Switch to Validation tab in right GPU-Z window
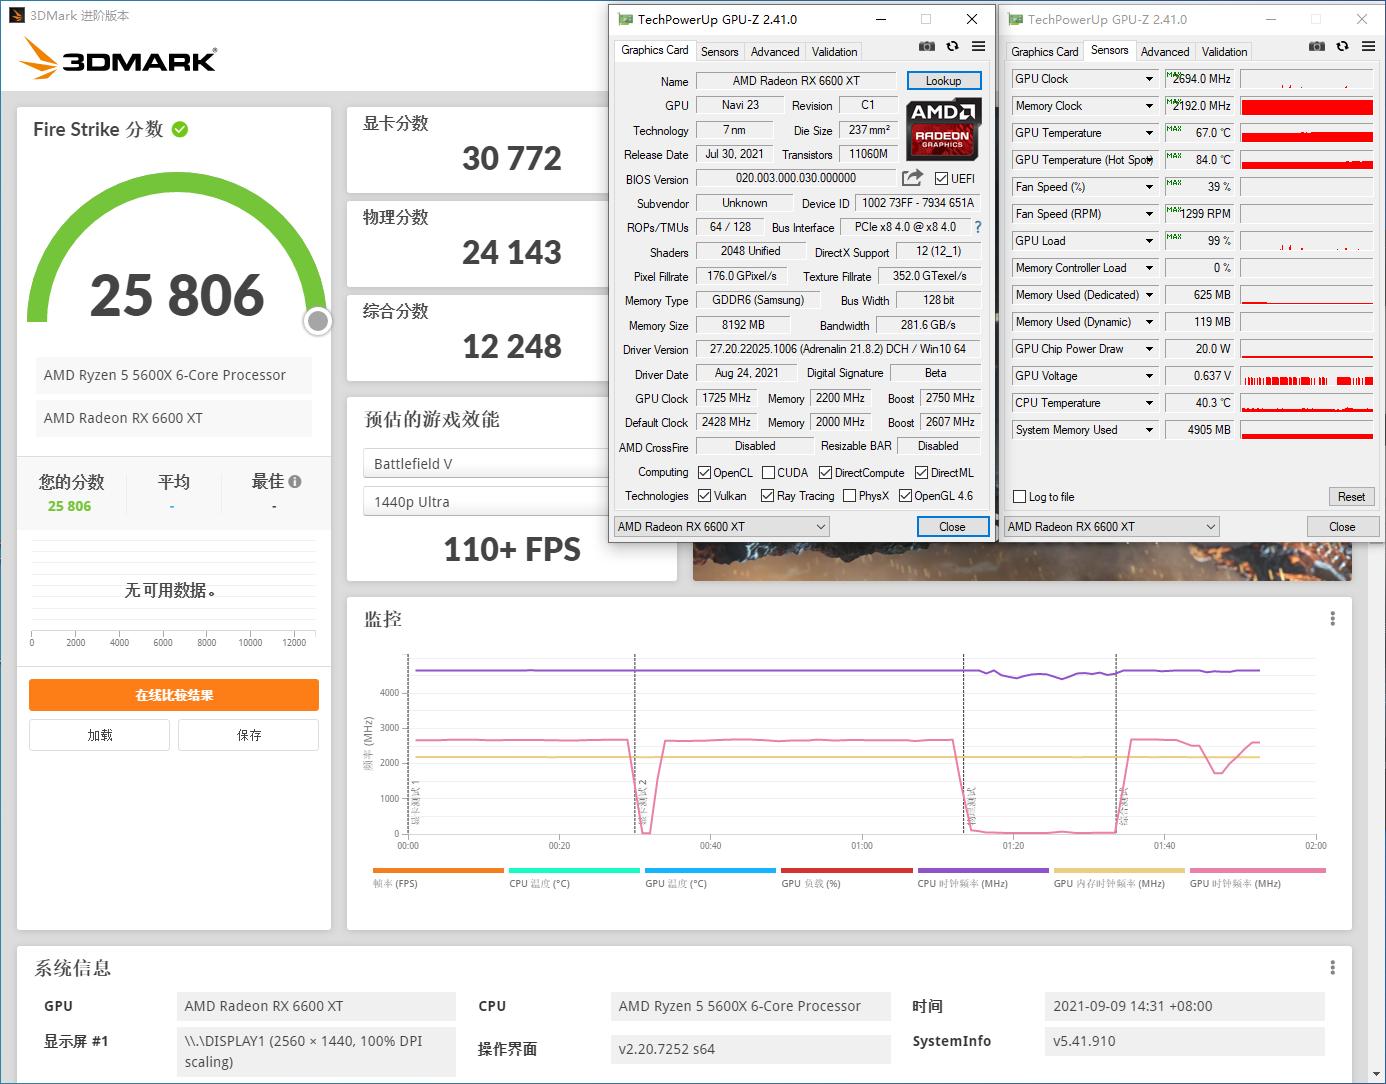Viewport: 1386px width, 1084px height. point(1224,52)
